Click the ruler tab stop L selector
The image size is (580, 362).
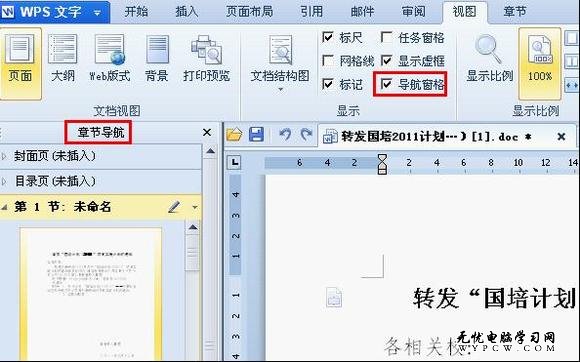[234, 162]
